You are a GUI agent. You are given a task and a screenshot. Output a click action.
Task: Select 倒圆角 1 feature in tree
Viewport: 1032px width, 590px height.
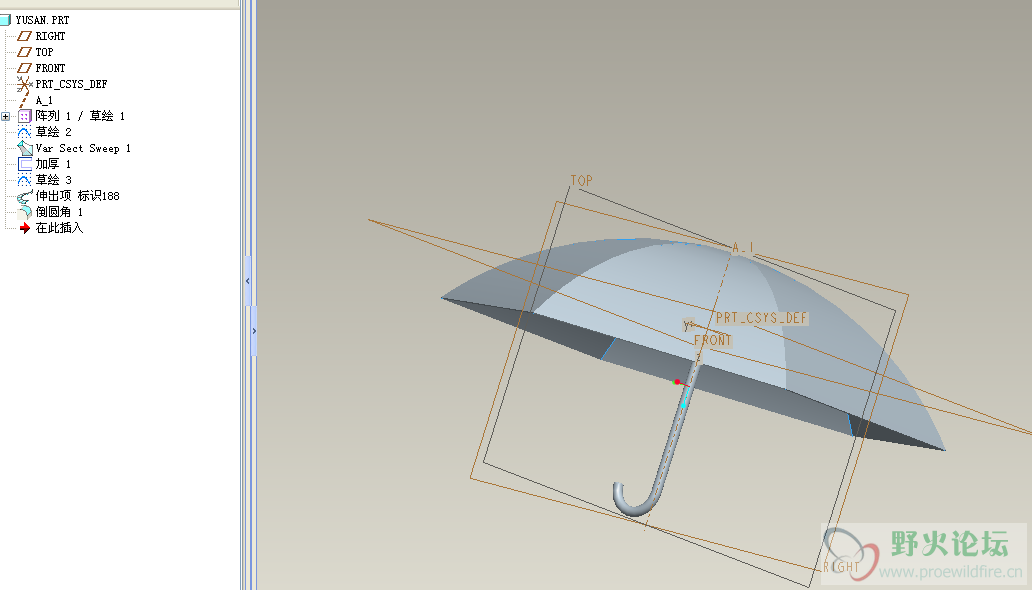[59, 212]
